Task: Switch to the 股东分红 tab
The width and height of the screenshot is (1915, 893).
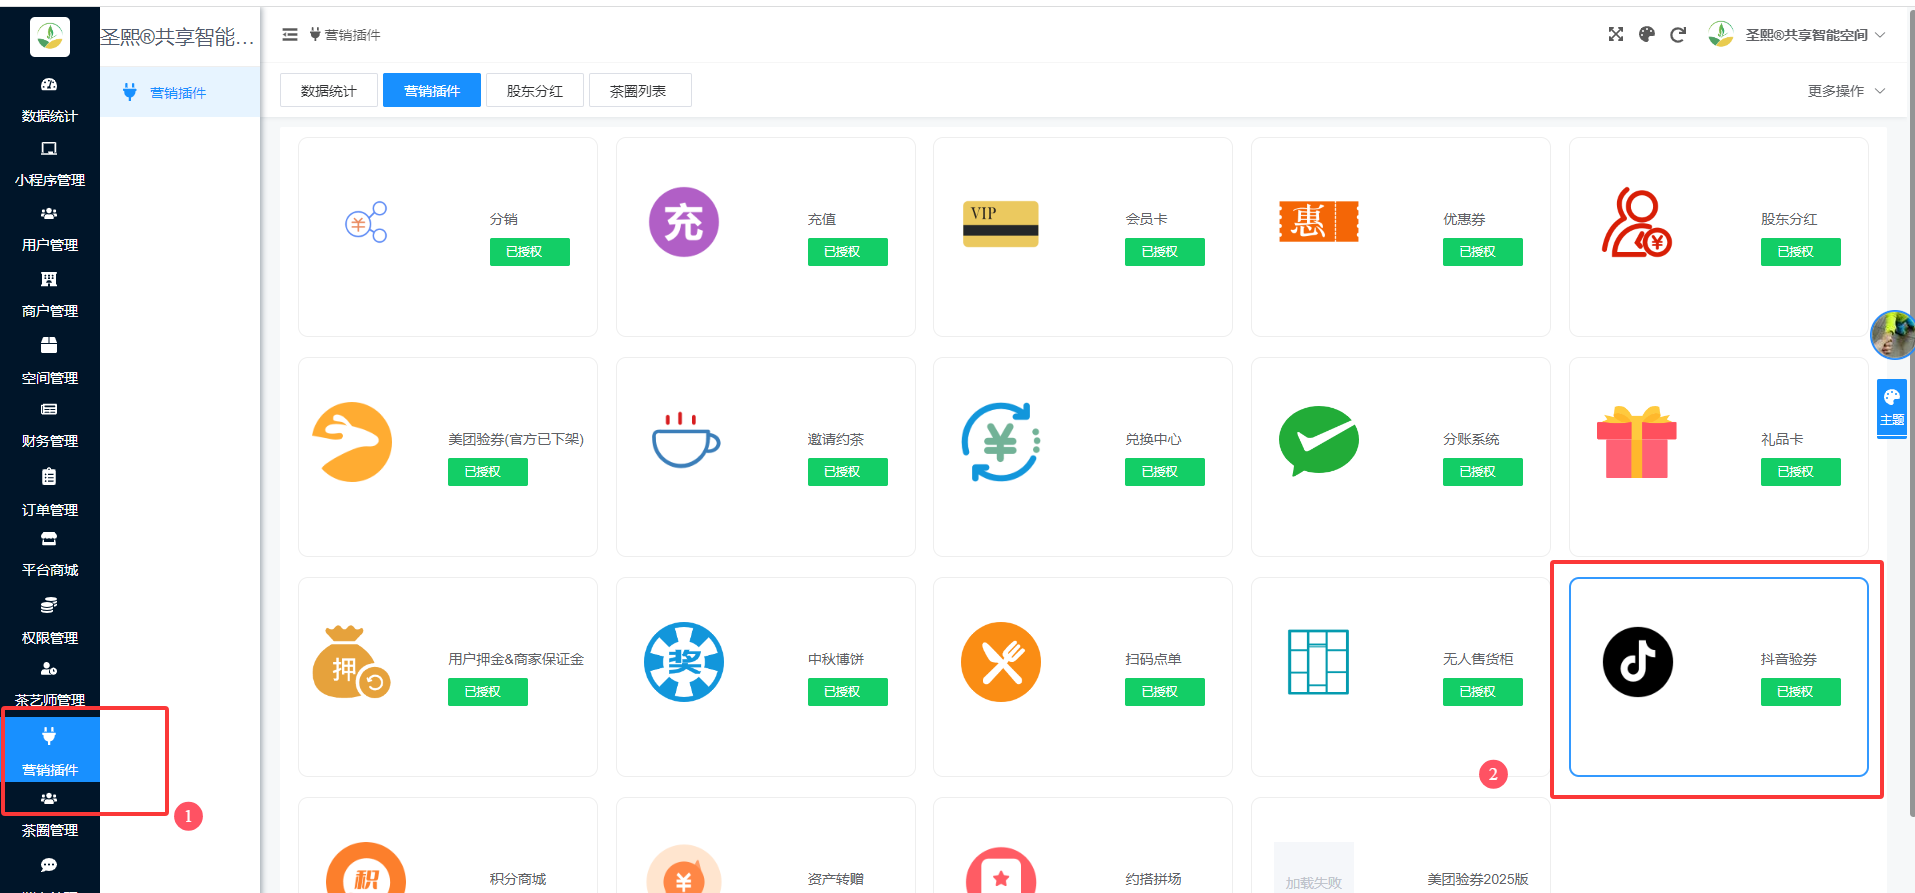Action: [x=535, y=91]
